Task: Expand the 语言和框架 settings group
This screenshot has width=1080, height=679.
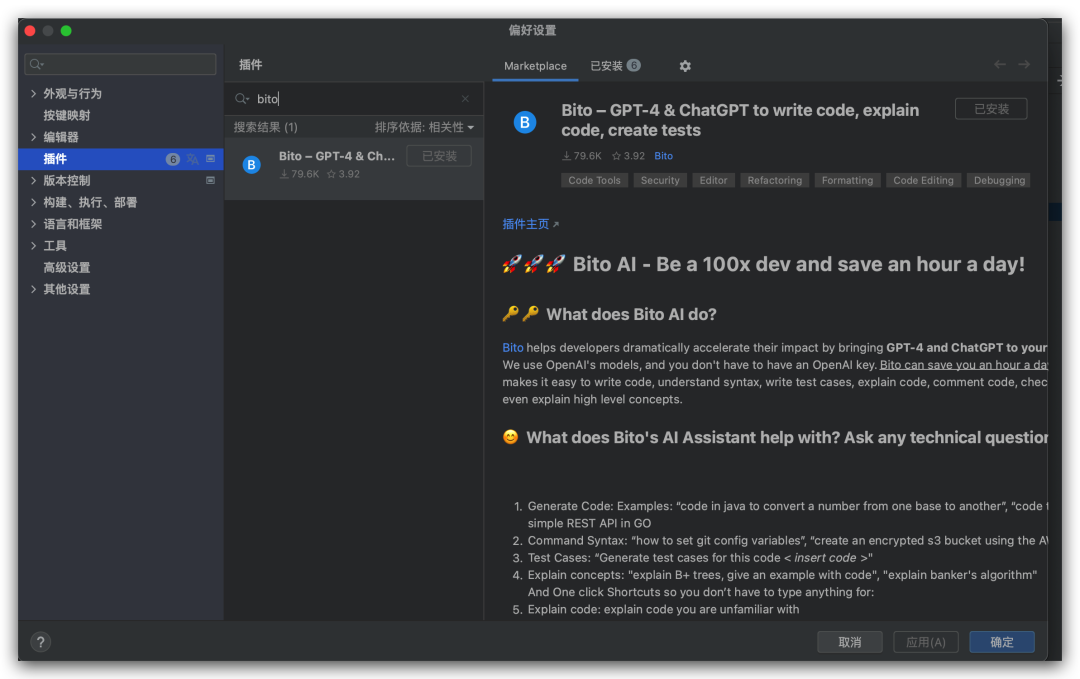Action: (x=33, y=224)
